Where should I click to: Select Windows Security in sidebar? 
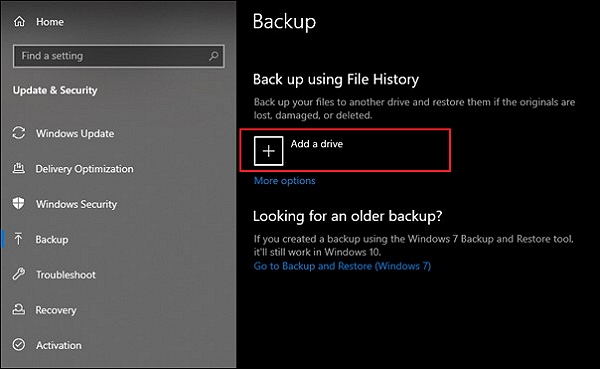[x=76, y=204]
